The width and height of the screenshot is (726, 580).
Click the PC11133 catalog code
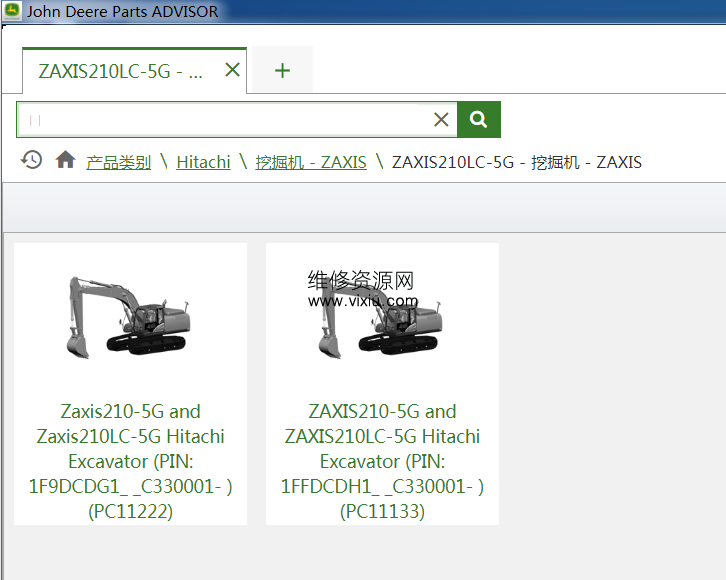coord(382,511)
